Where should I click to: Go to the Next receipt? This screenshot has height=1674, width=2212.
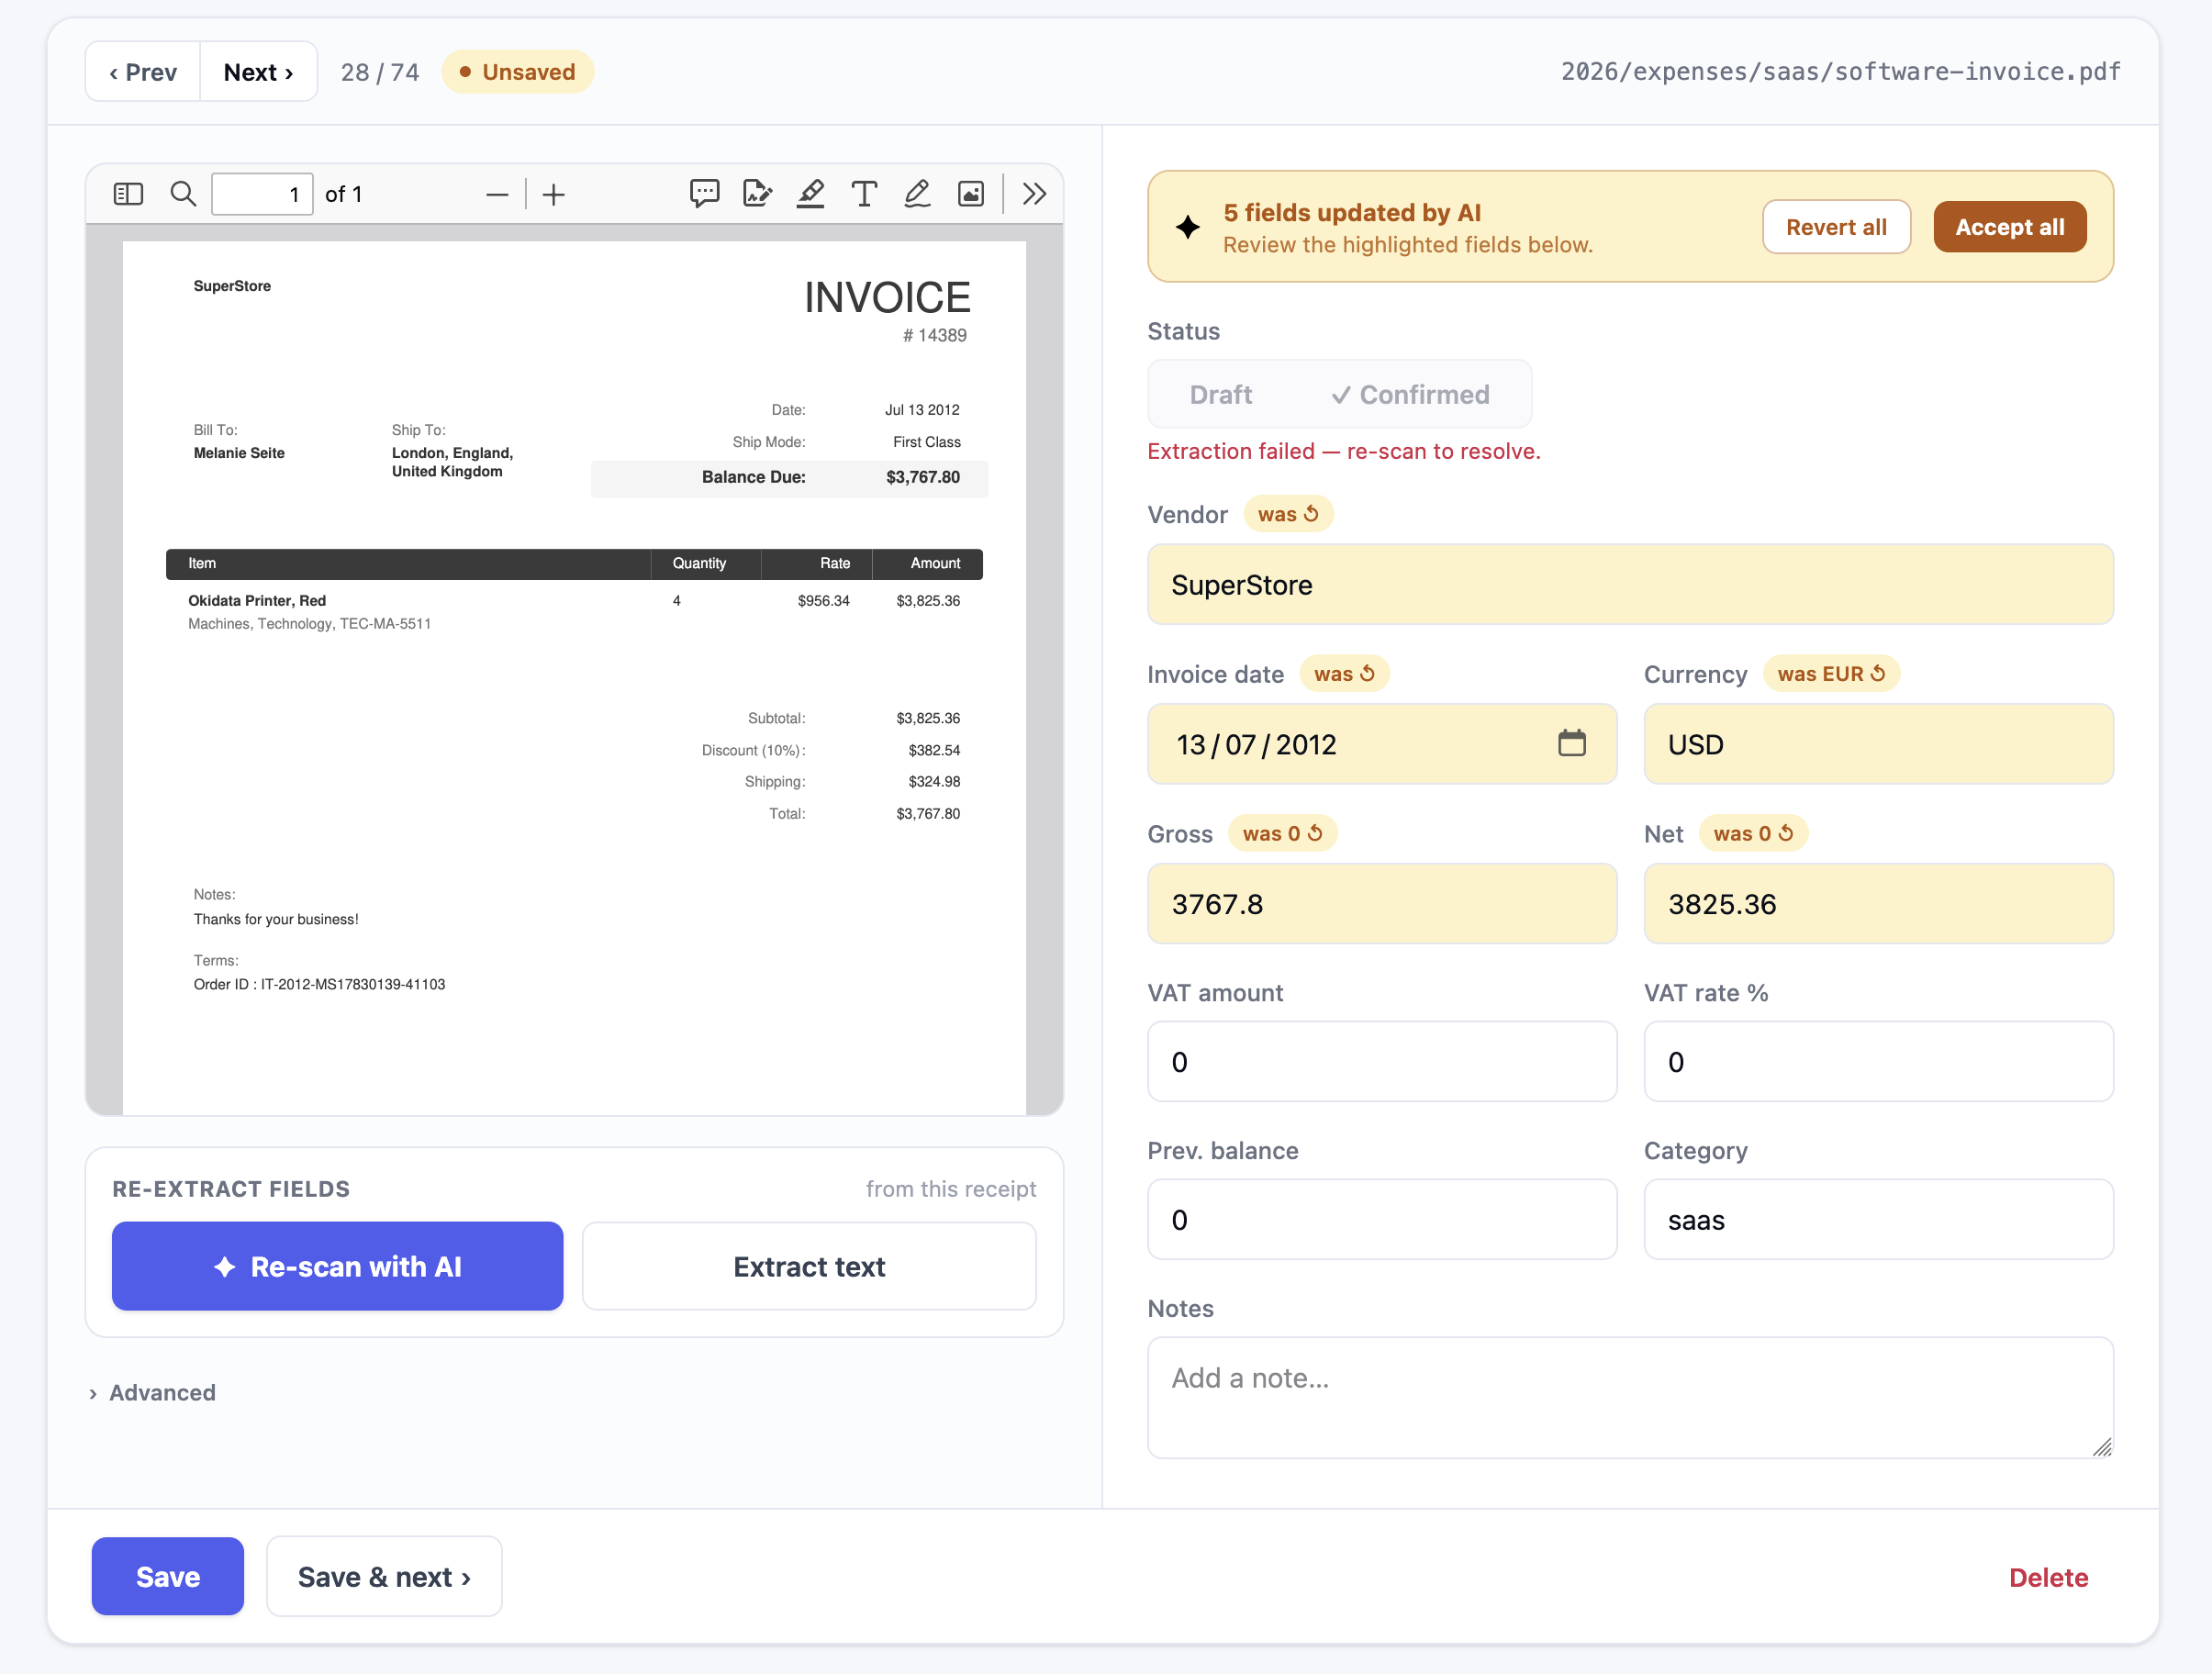(x=258, y=72)
